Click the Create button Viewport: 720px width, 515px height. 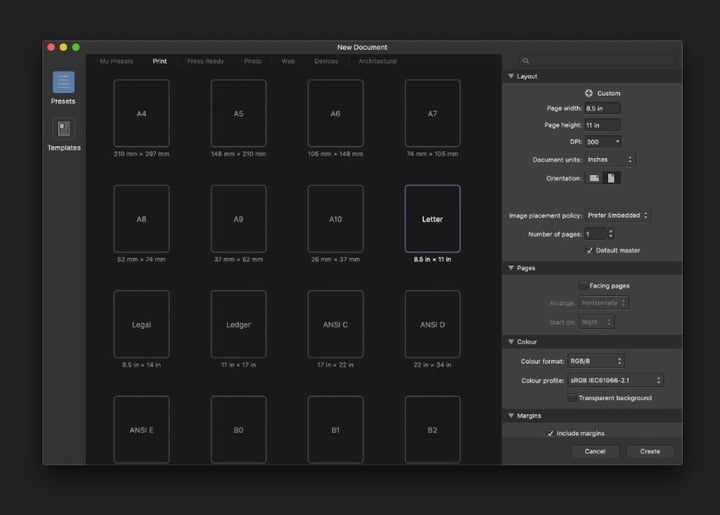pyautogui.click(x=650, y=451)
